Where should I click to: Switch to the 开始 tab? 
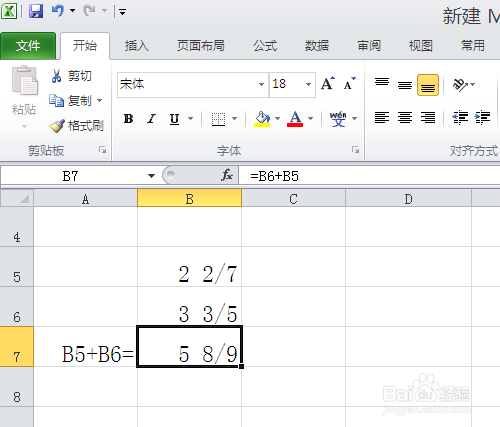pos(85,46)
